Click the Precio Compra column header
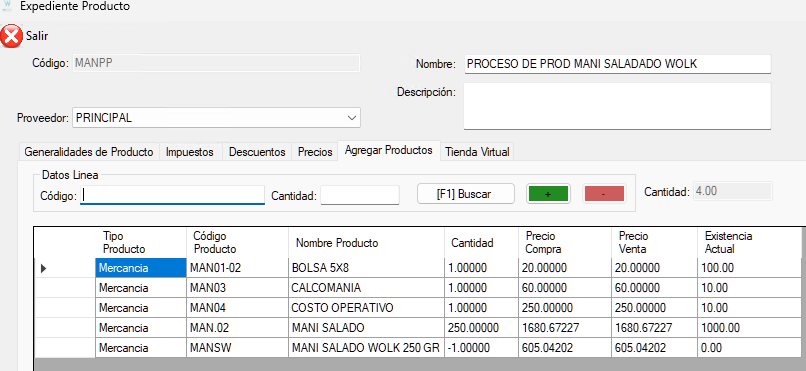Viewport: 806px width, 371px height. click(565, 243)
